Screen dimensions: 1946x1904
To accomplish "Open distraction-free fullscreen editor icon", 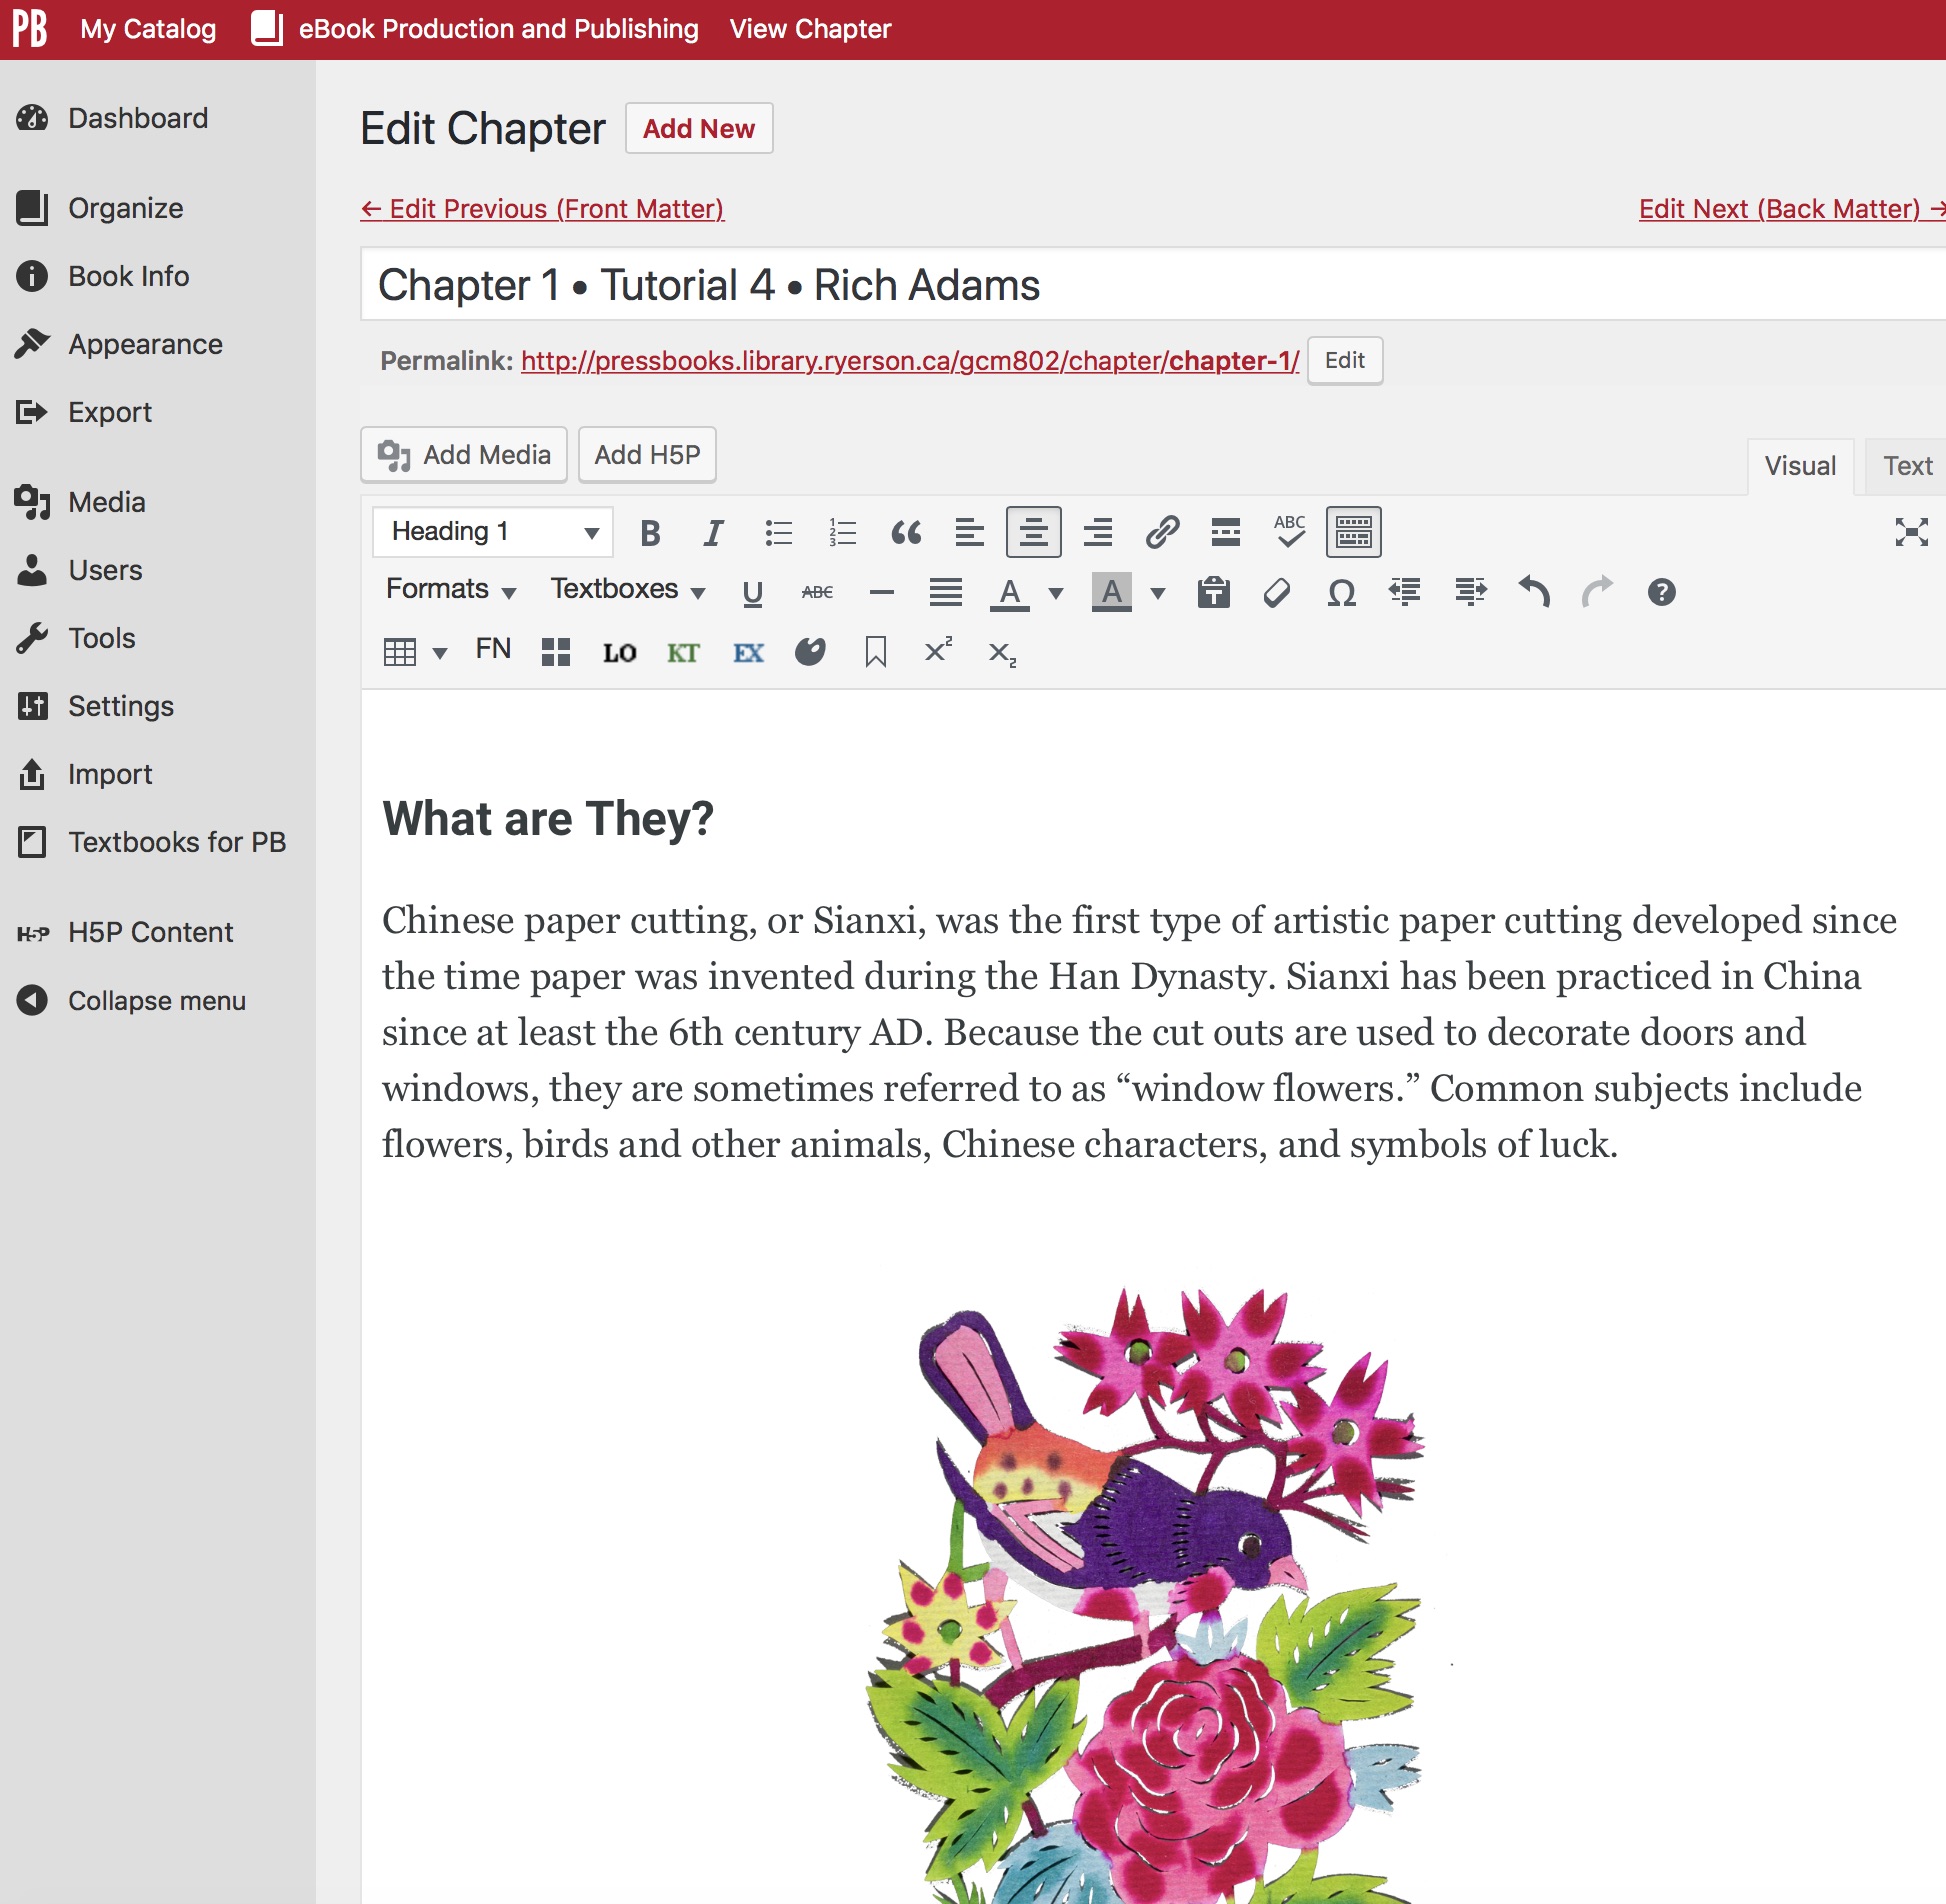I will 1911,532.
